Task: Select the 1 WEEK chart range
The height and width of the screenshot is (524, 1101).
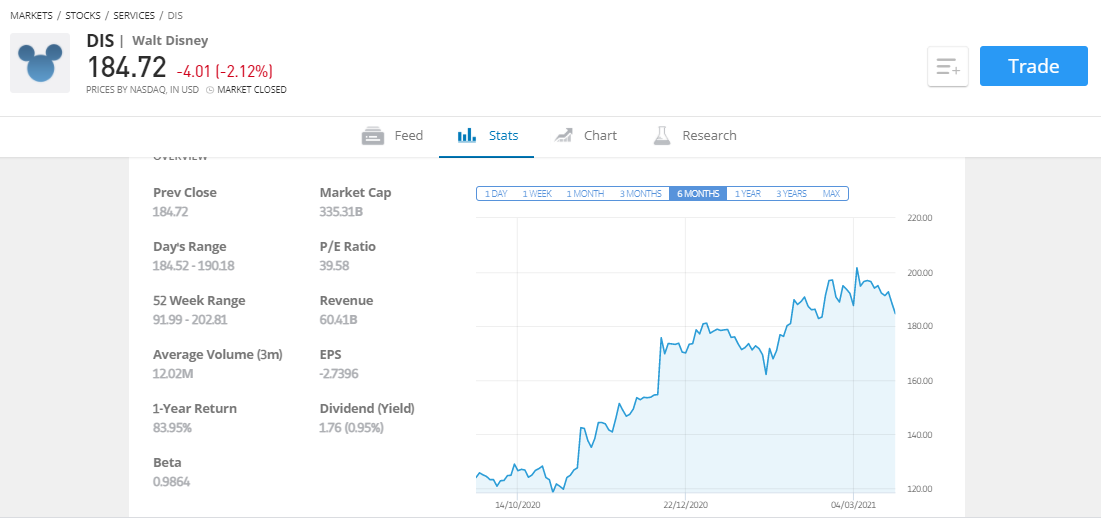Action: point(536,194)
